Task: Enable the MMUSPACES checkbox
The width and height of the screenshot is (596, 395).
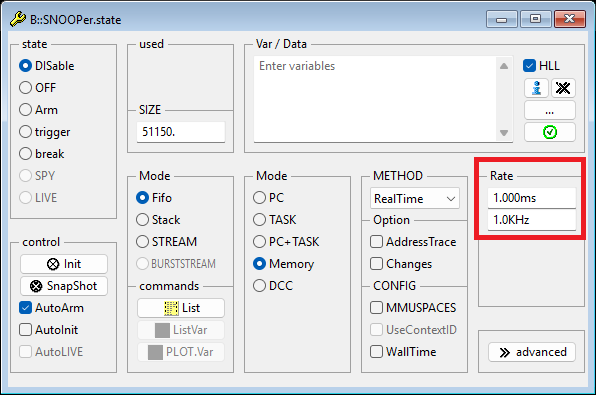Action: point(413,308)
